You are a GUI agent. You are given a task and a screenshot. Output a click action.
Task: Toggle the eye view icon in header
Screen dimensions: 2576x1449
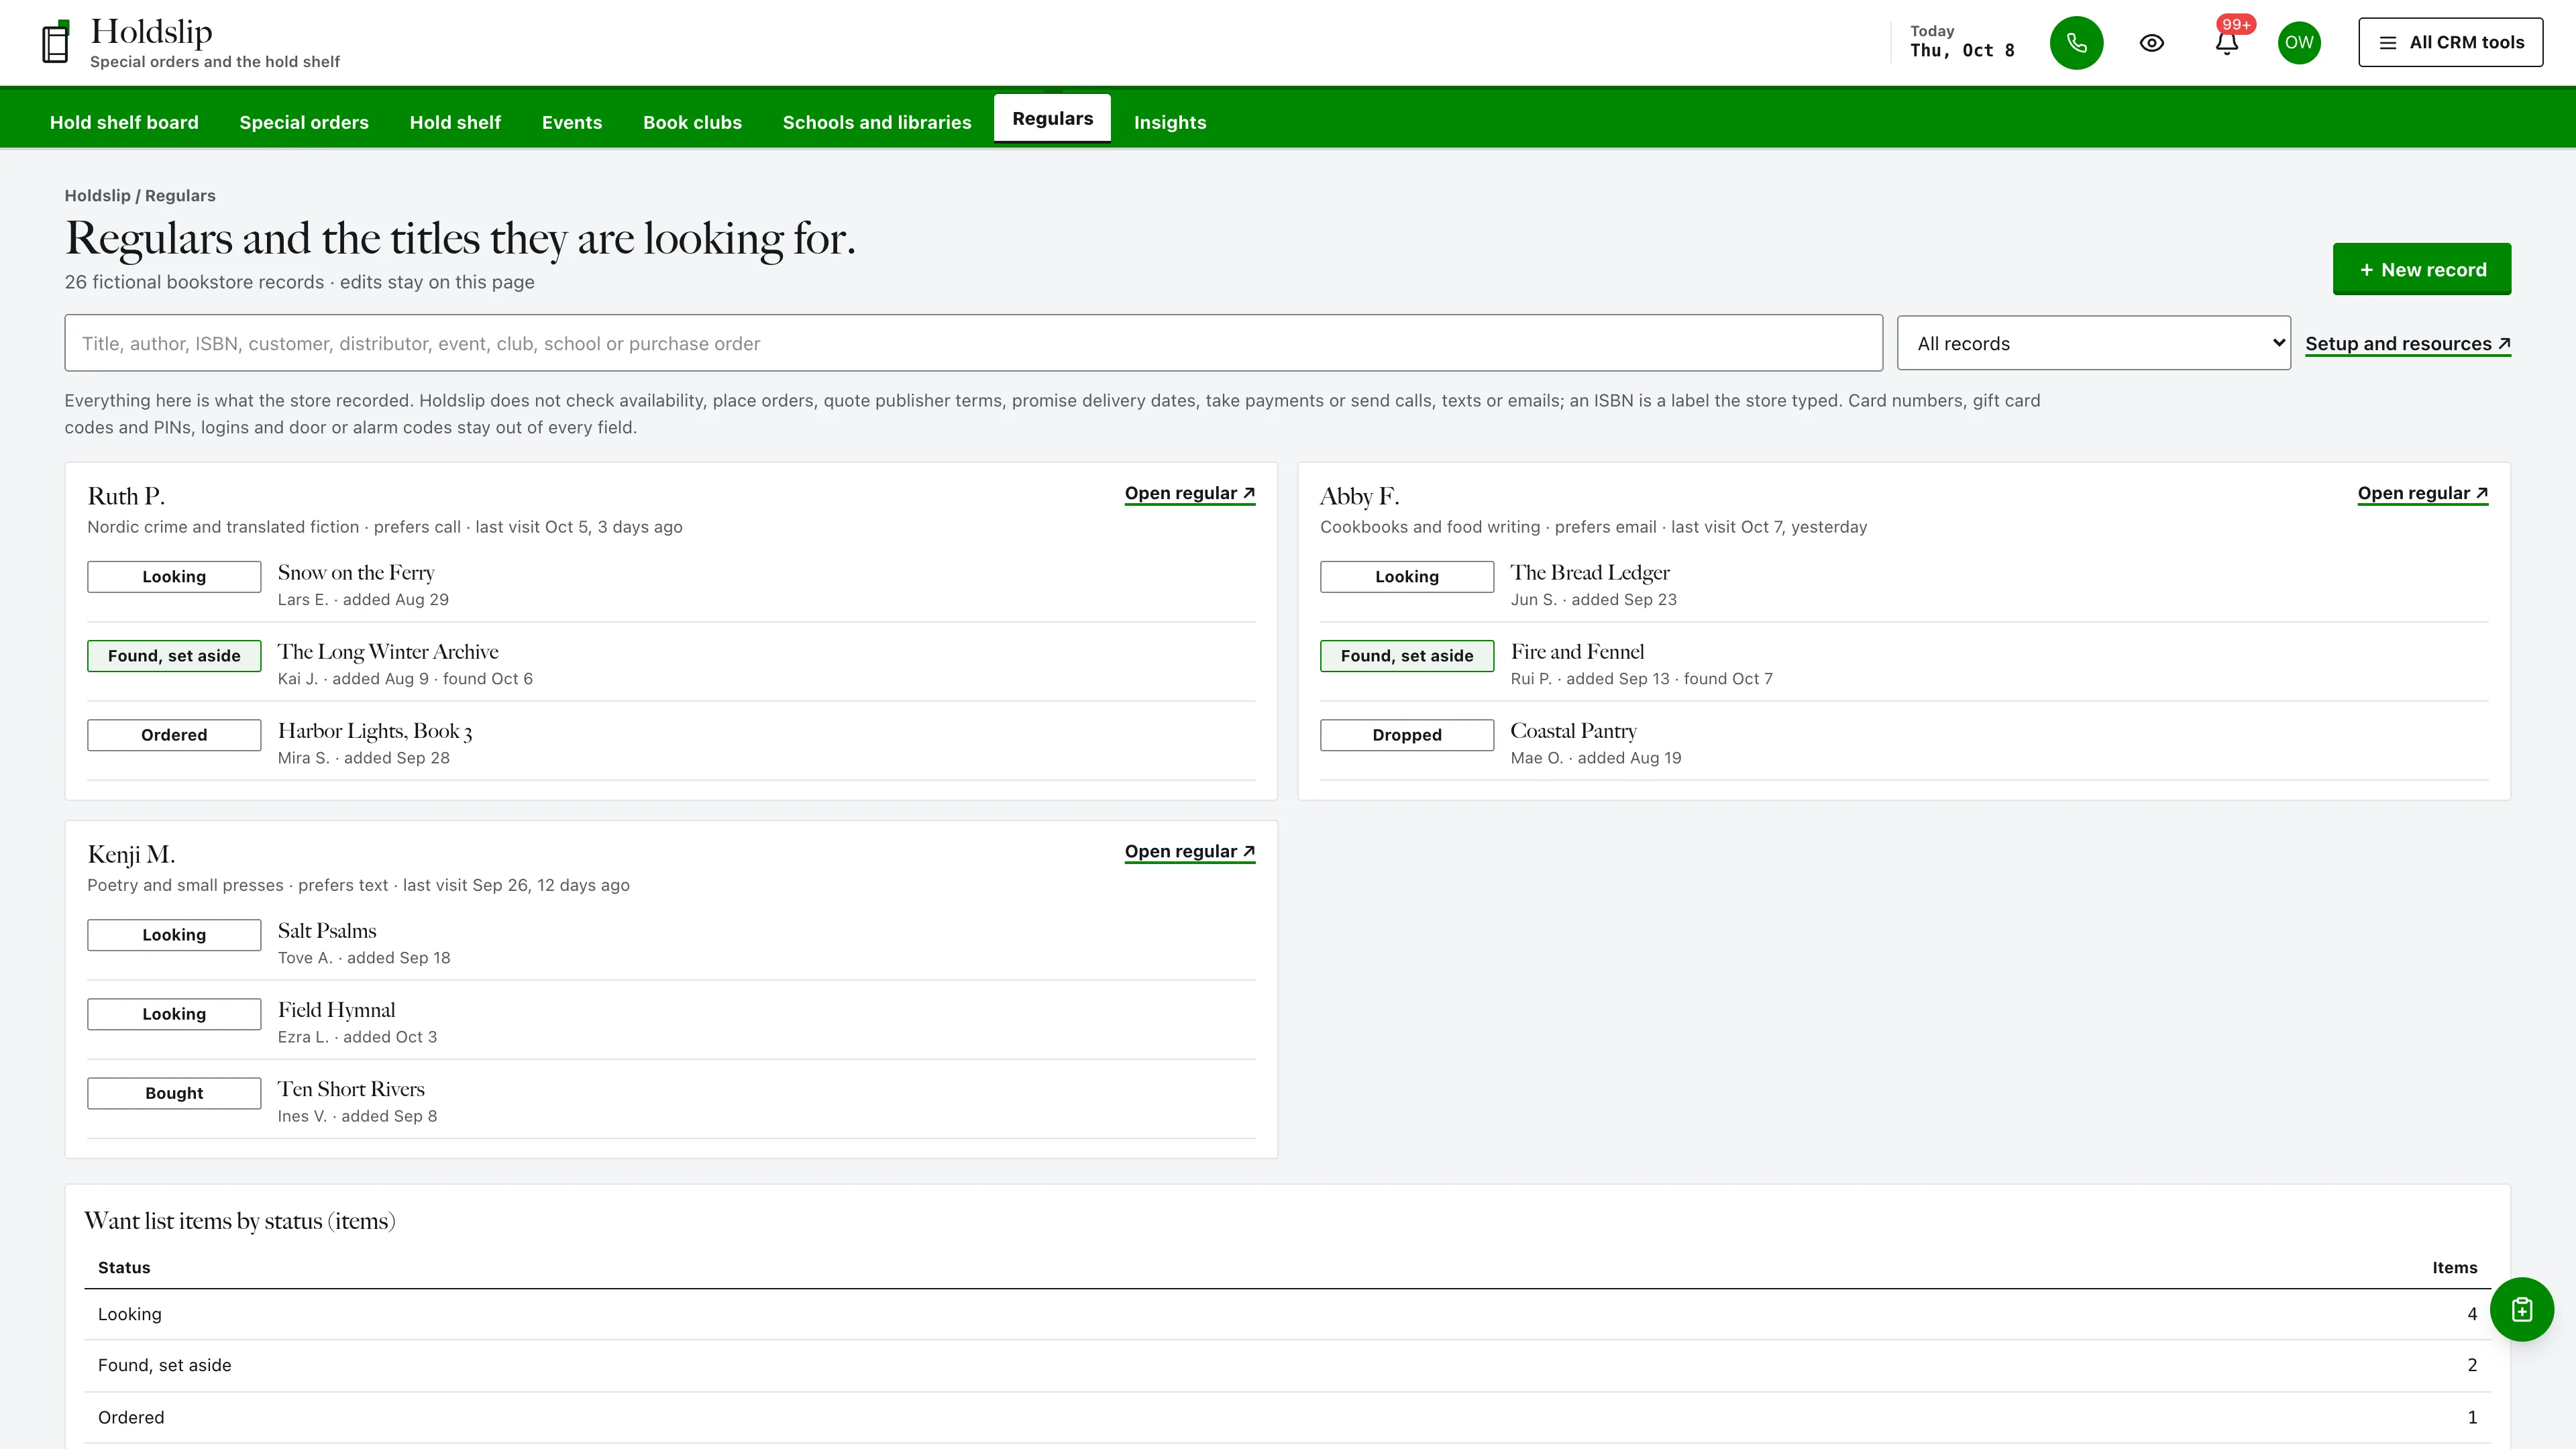tap(2151, 42)
